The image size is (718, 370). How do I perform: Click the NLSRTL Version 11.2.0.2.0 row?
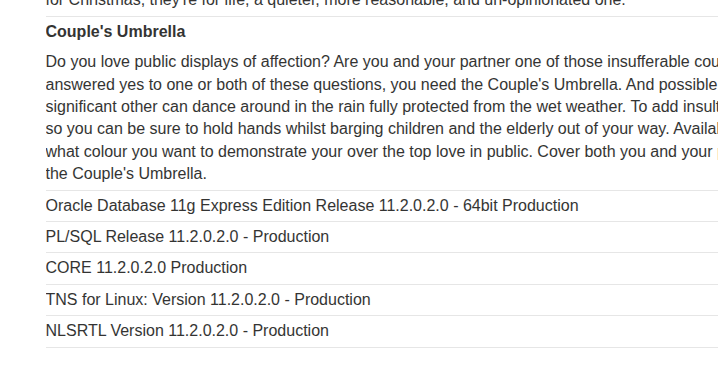382,331
